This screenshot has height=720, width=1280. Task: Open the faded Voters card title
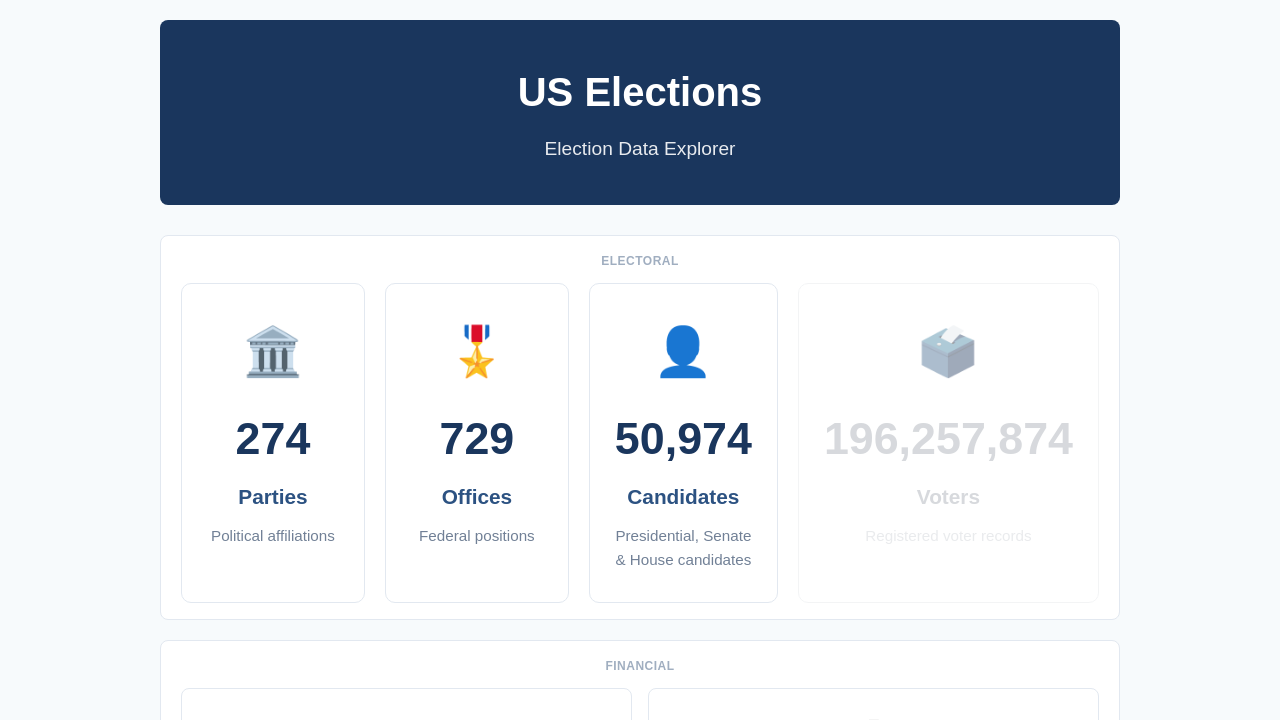(x=948, y=497)
